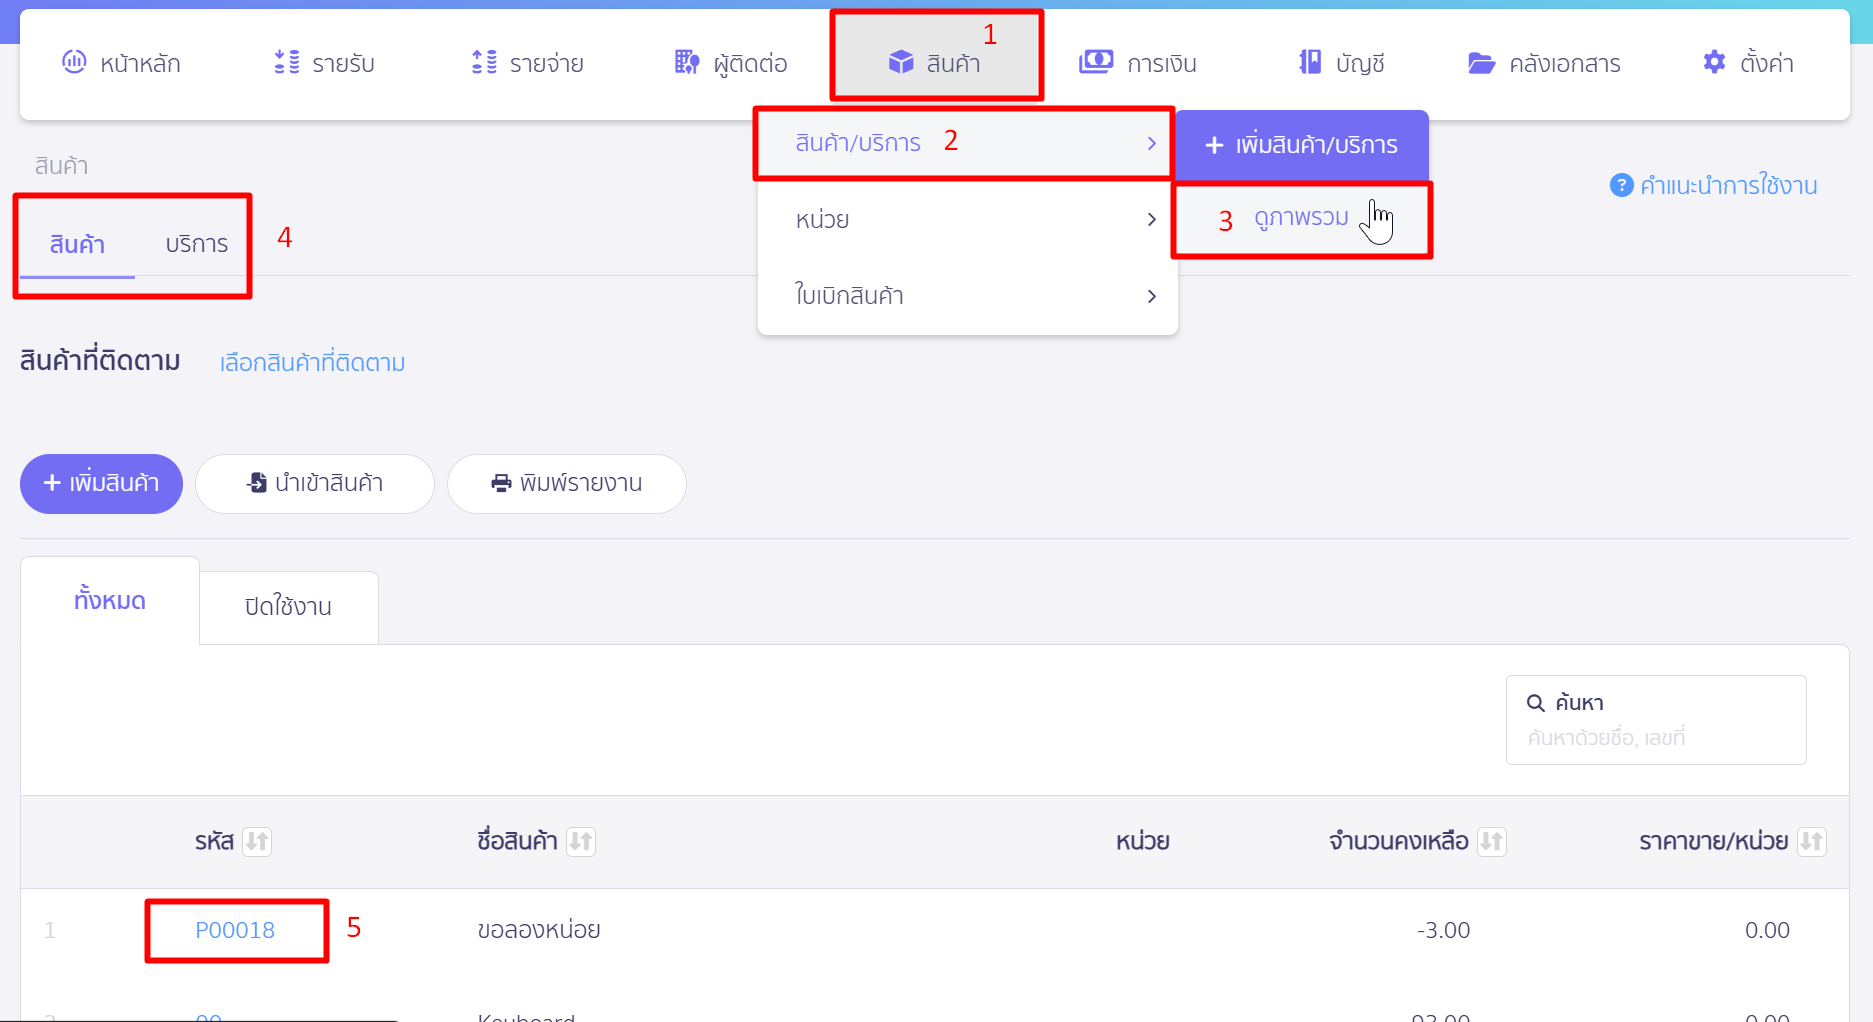1873x1022 pixels.
Task: Open product P00018 link
Action: (236, 929)
